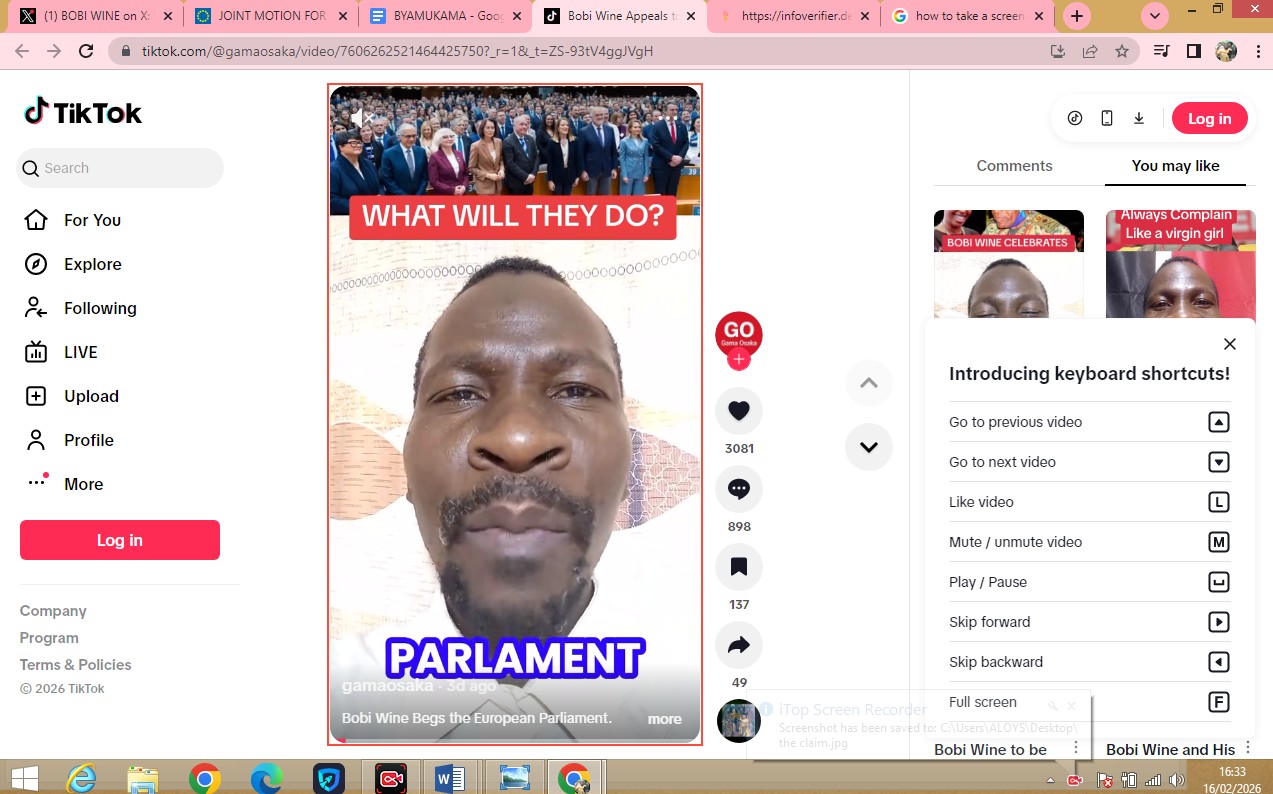Bookmark this page with the star icon
Screen dimensions: 1273x794
[1122, 51]
